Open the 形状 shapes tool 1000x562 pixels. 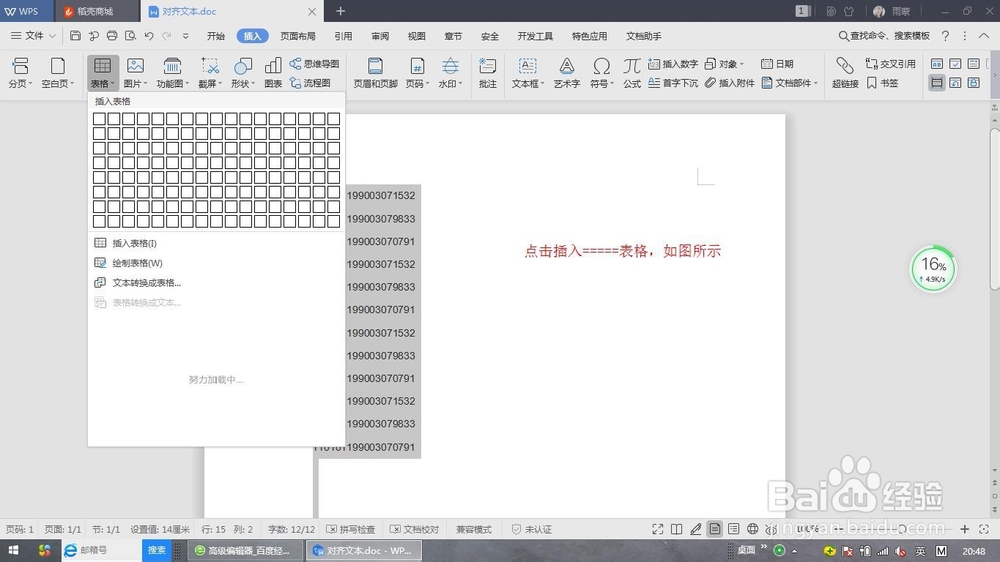[243, 72]
